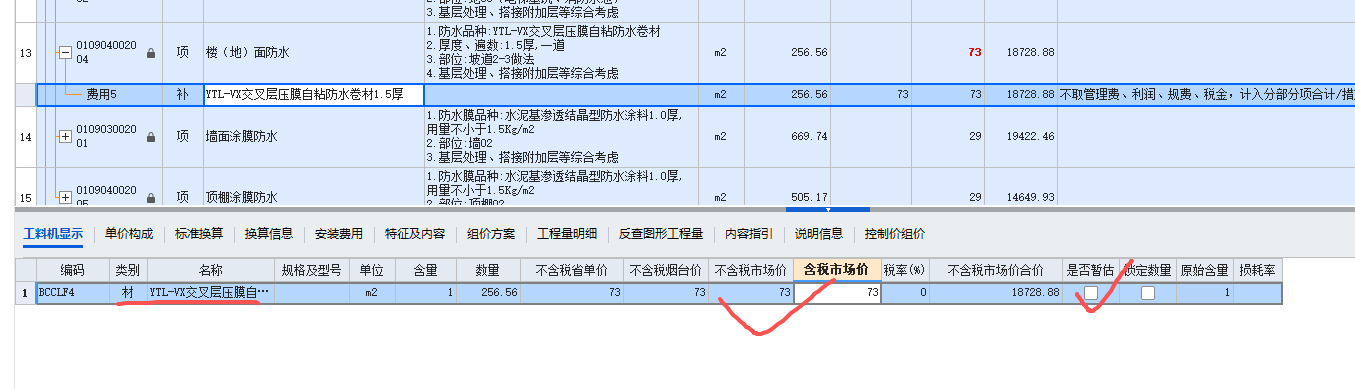The width and height of the screenshot is (1355, 389).
Task: Click the 材 category cell in row 1
Action: 128,293
